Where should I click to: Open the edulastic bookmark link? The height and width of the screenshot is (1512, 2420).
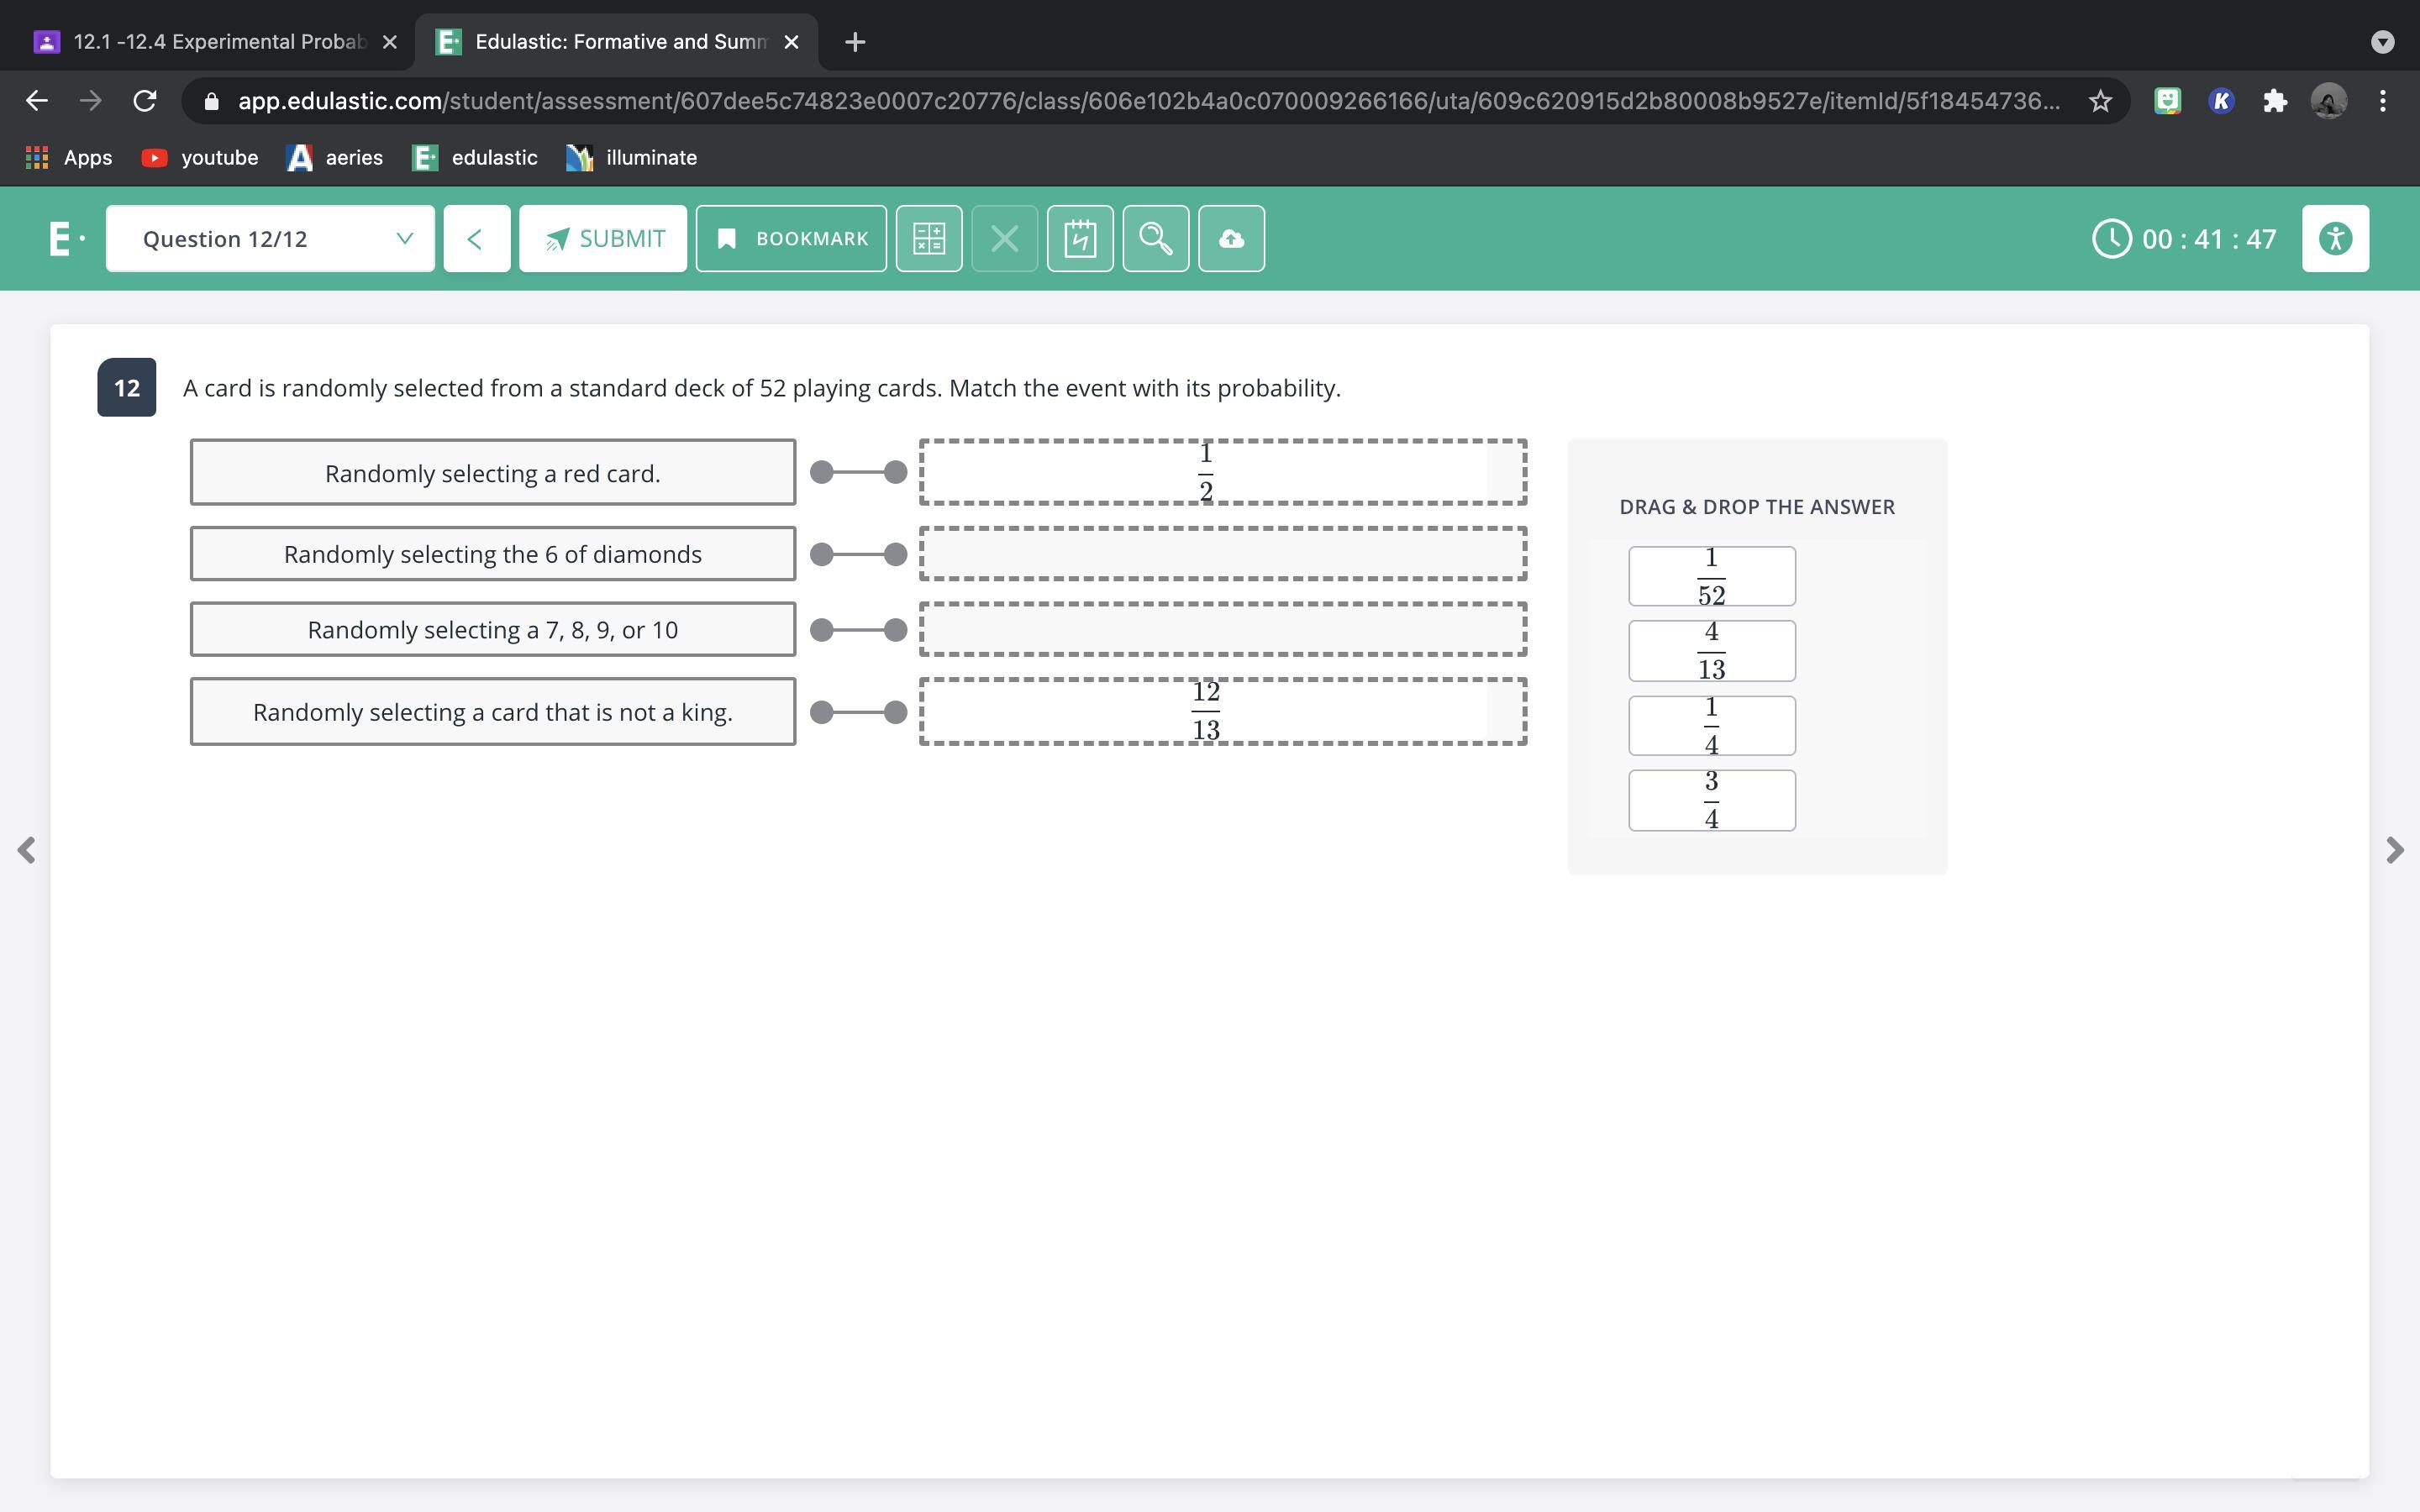click(475, 158)
